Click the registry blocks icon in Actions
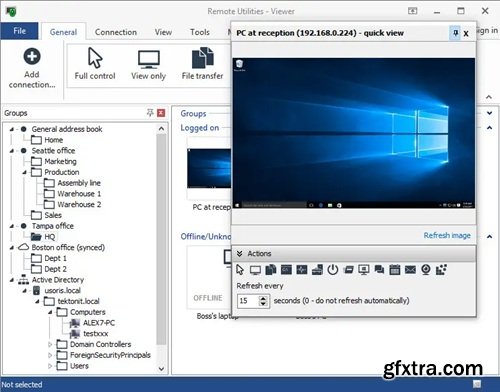 (441, 270)
